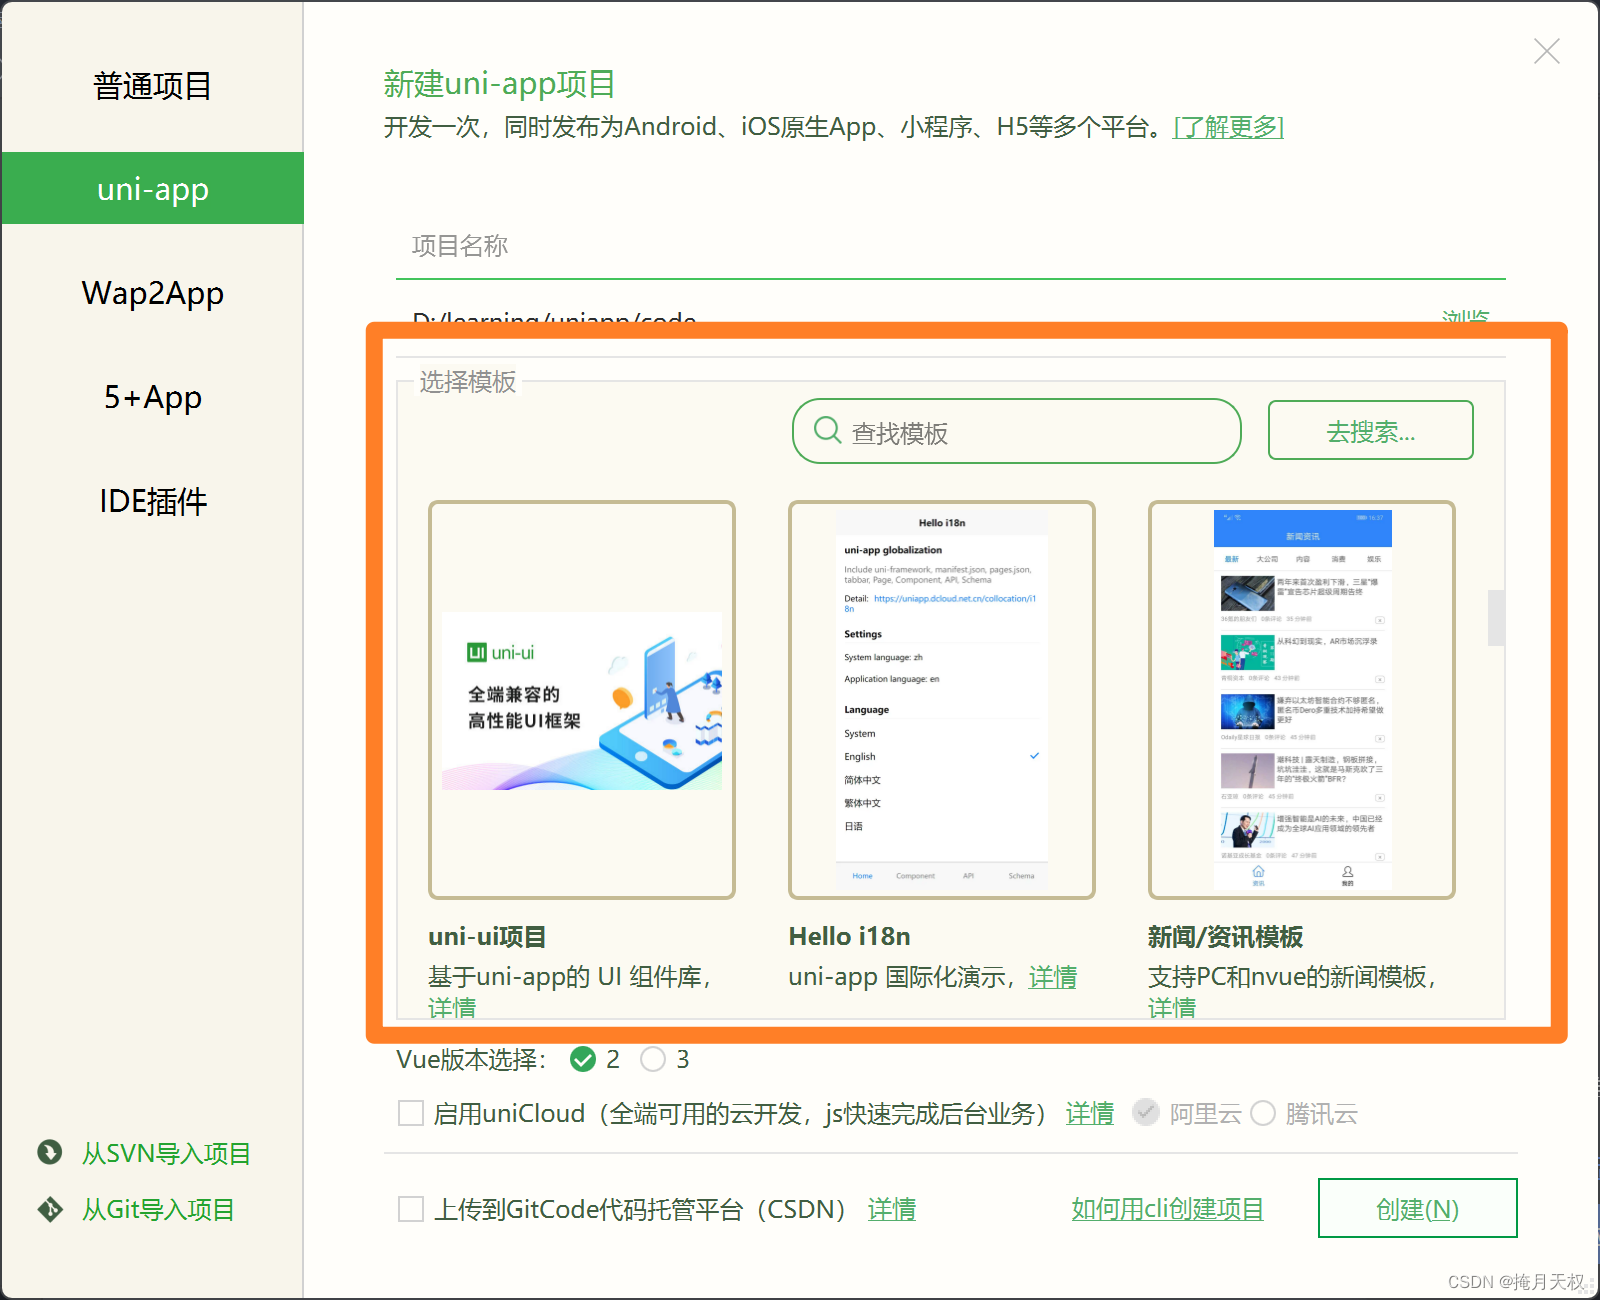
Task: Switch to the uni-app tab
Action: tap(152, 188)
